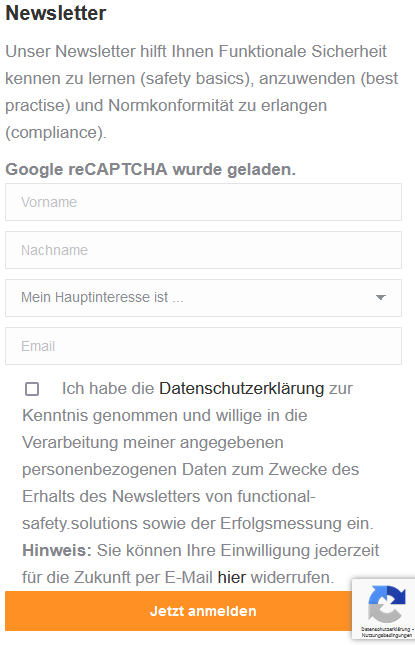
Task: Open reCAPTCHA badge's Nutzungsbedingungen link
Action: click(387, 635)
